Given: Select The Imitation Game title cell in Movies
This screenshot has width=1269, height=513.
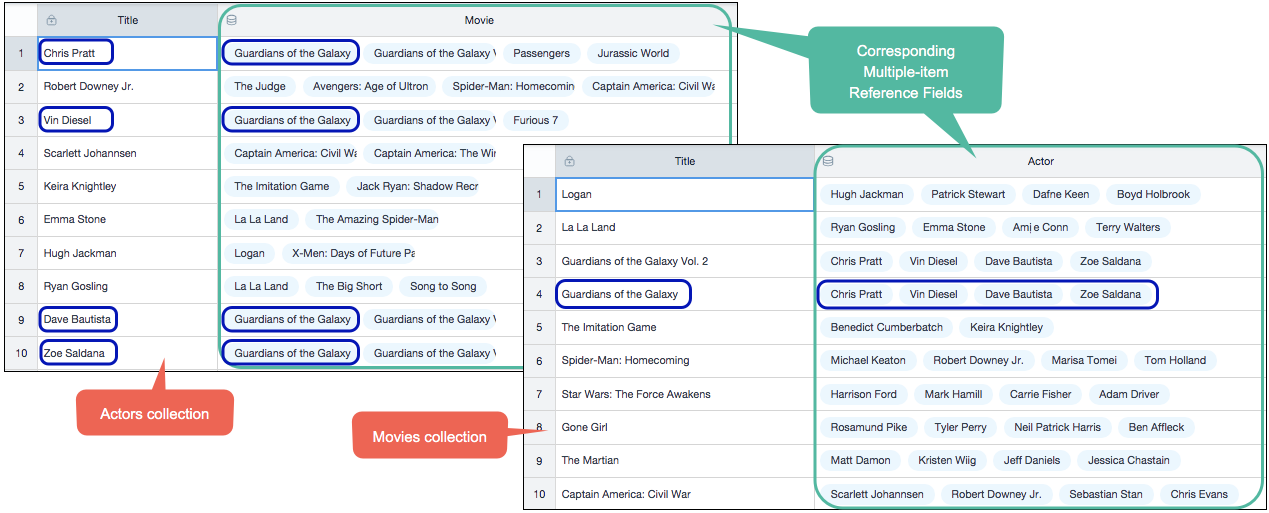Looking at the screenshot, I should tap(685, 327).
